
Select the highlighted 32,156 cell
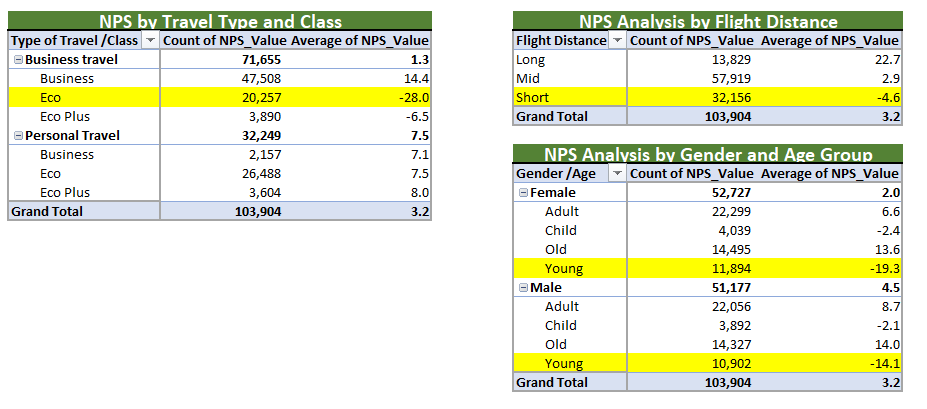tap(731, 98)
